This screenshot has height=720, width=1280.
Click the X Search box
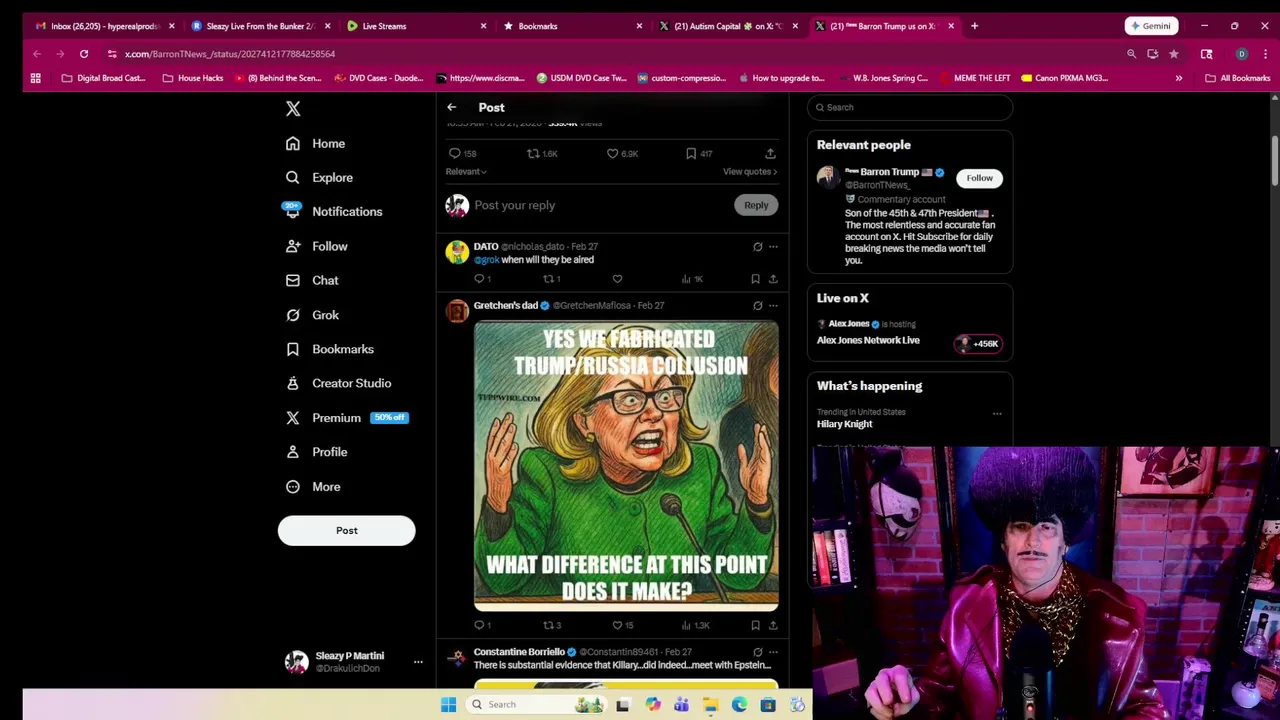(910, 107)
